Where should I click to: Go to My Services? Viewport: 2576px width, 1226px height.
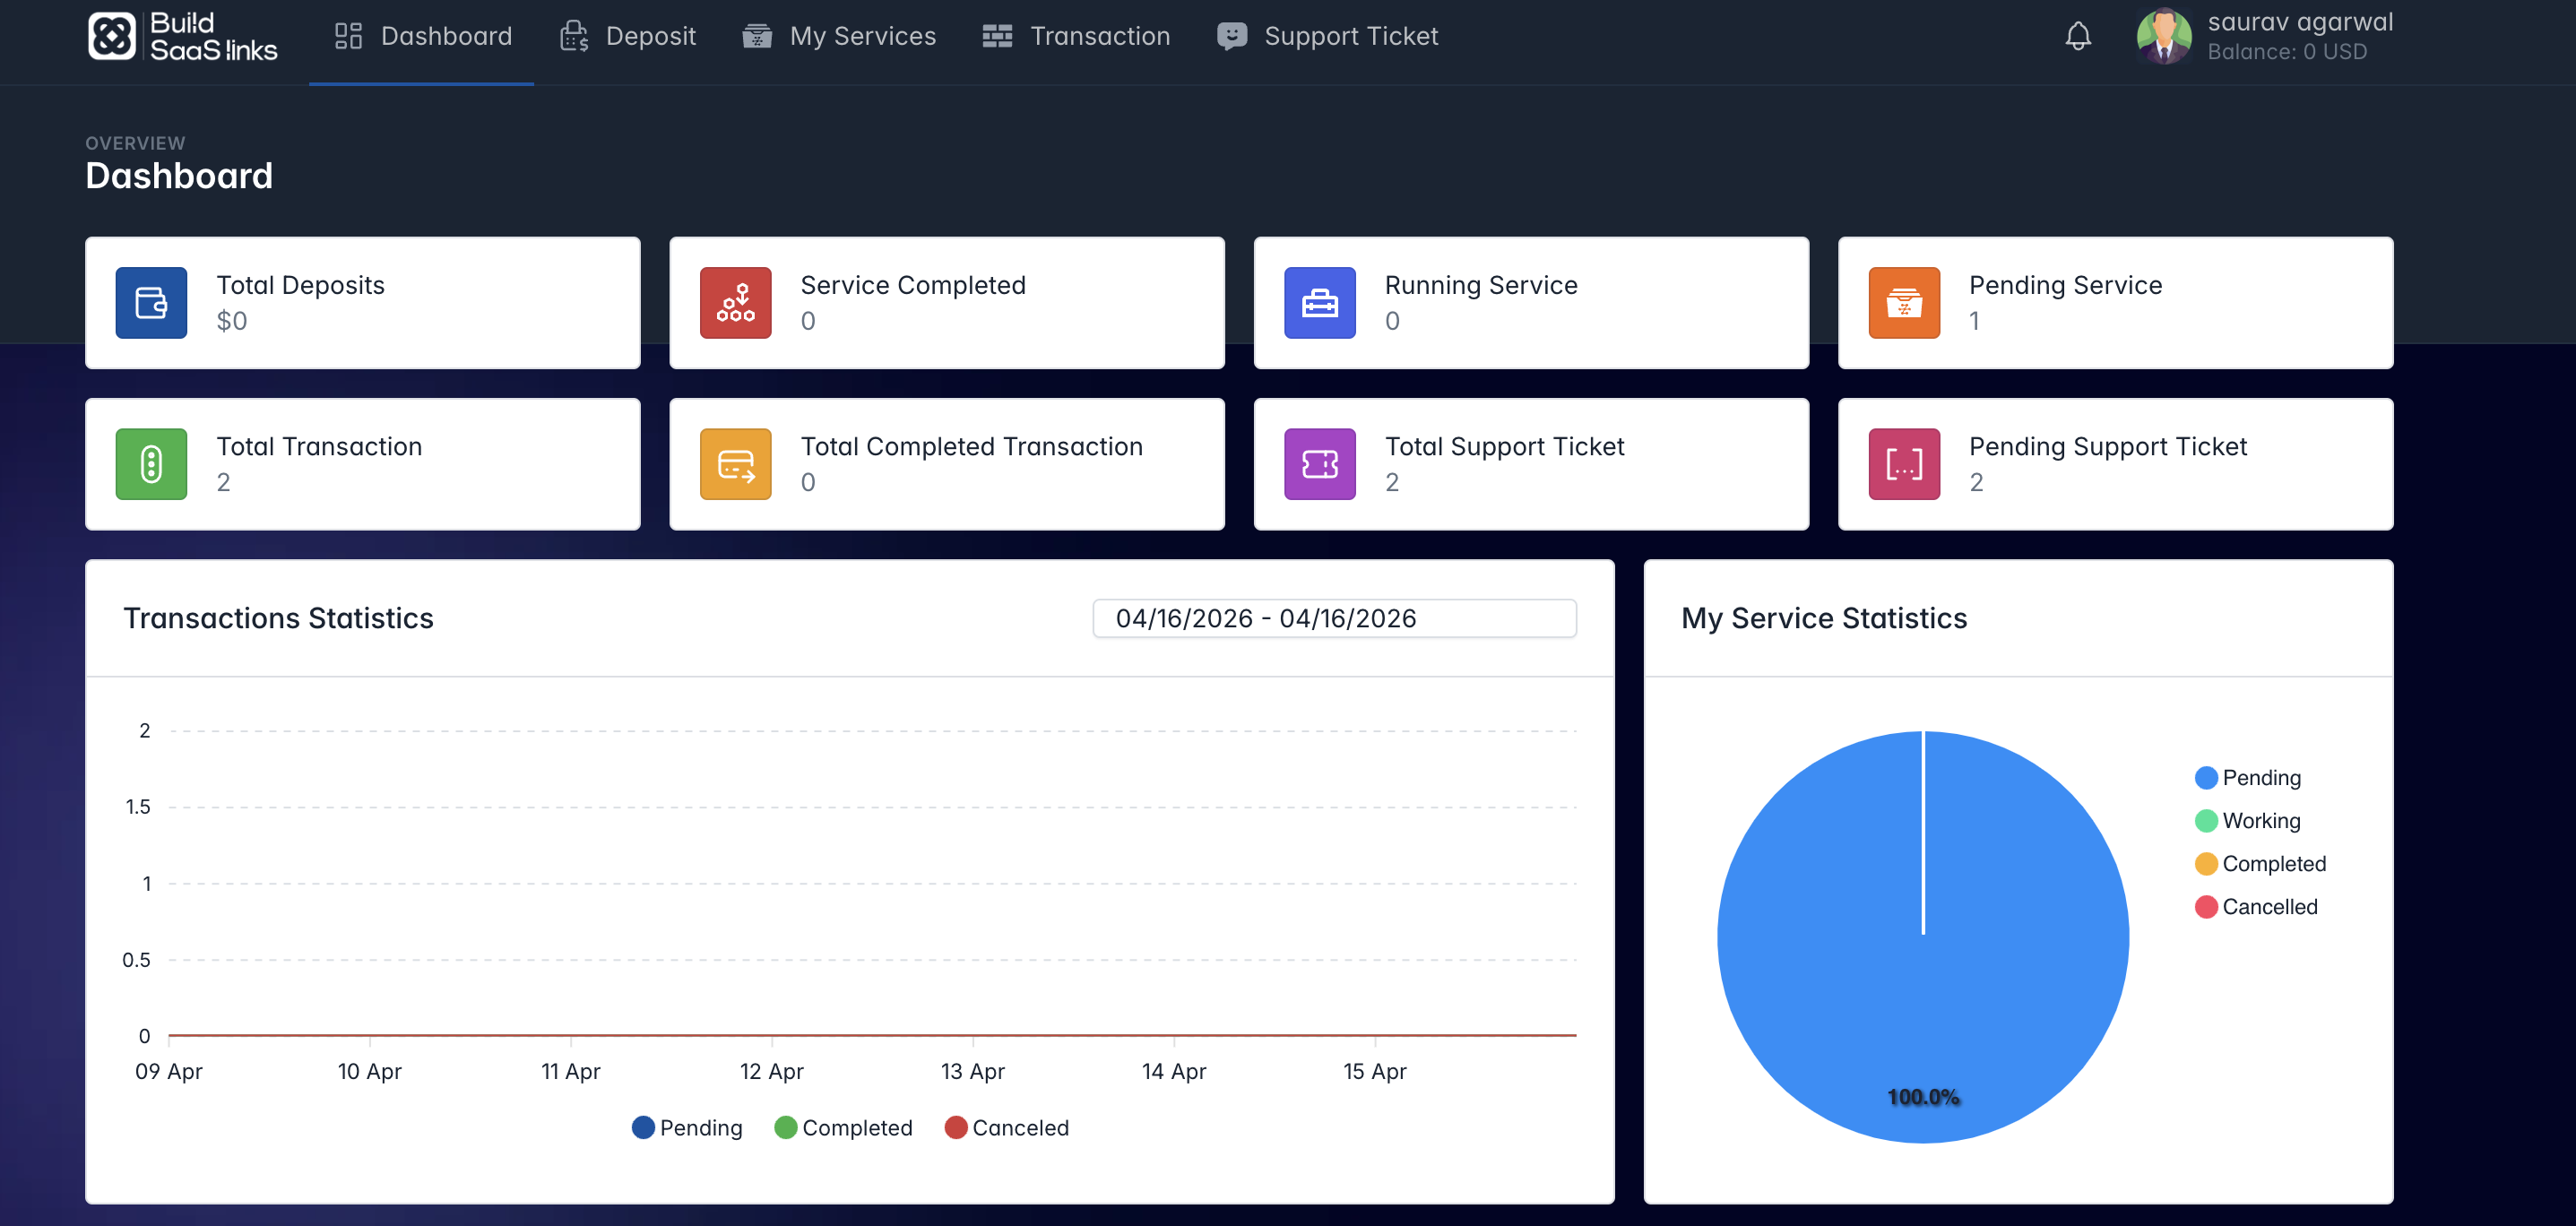pyautogui.click(x=841, y=36)
